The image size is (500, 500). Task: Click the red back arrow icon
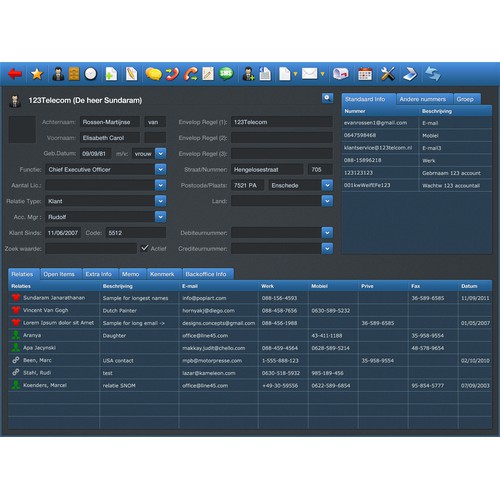pos(15,74)
